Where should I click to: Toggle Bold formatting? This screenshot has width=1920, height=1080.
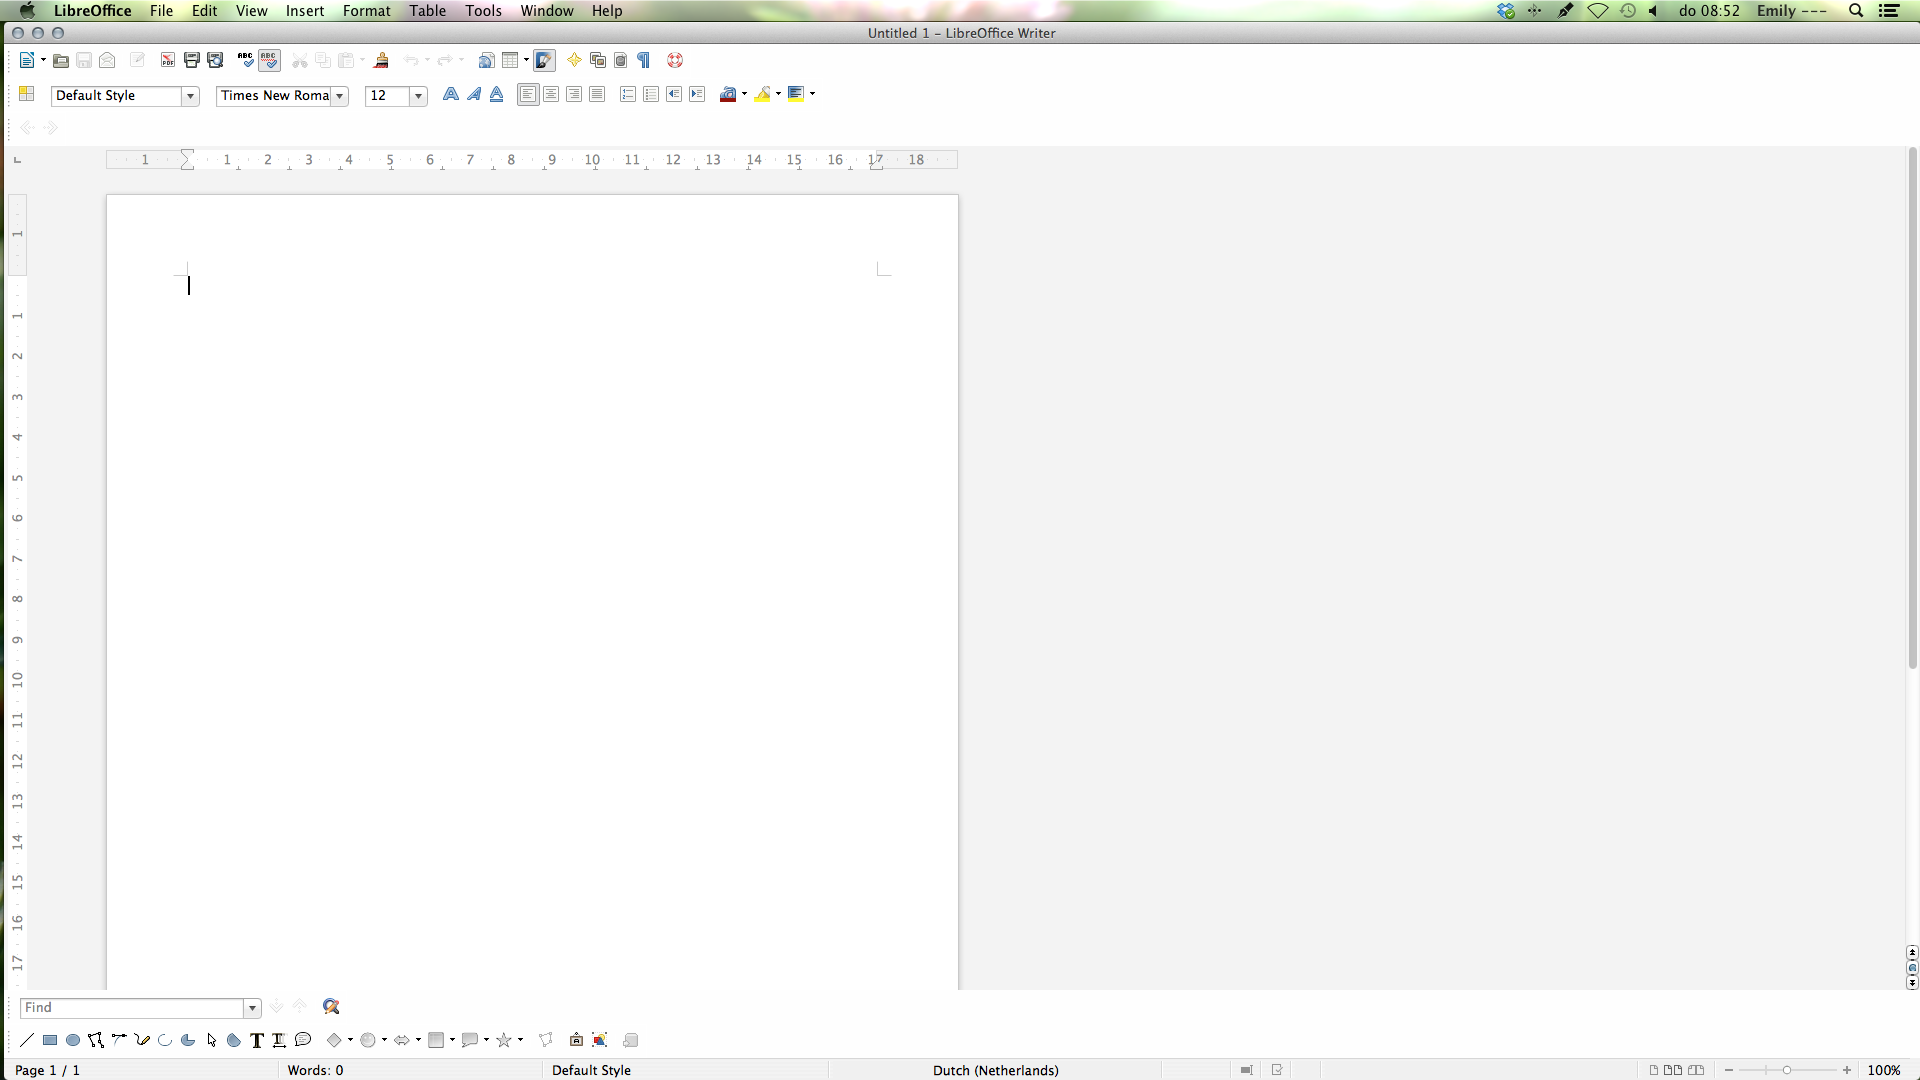point(451,94)
